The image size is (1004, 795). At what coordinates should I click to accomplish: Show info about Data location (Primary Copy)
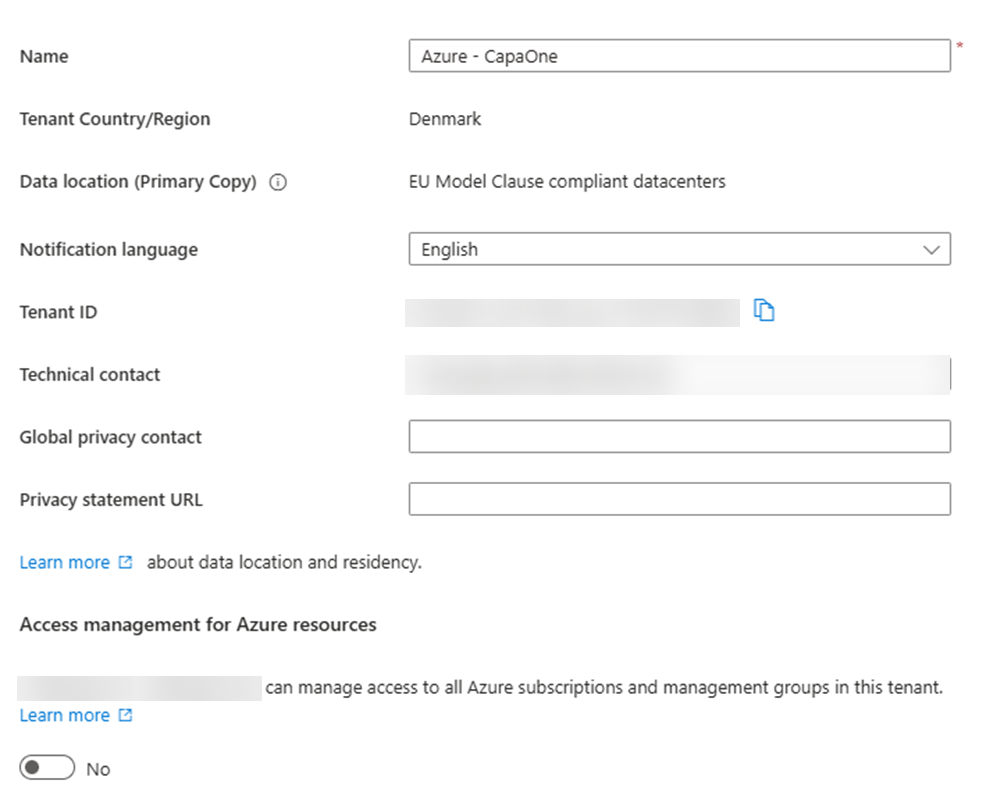click(x=278, y=182)
